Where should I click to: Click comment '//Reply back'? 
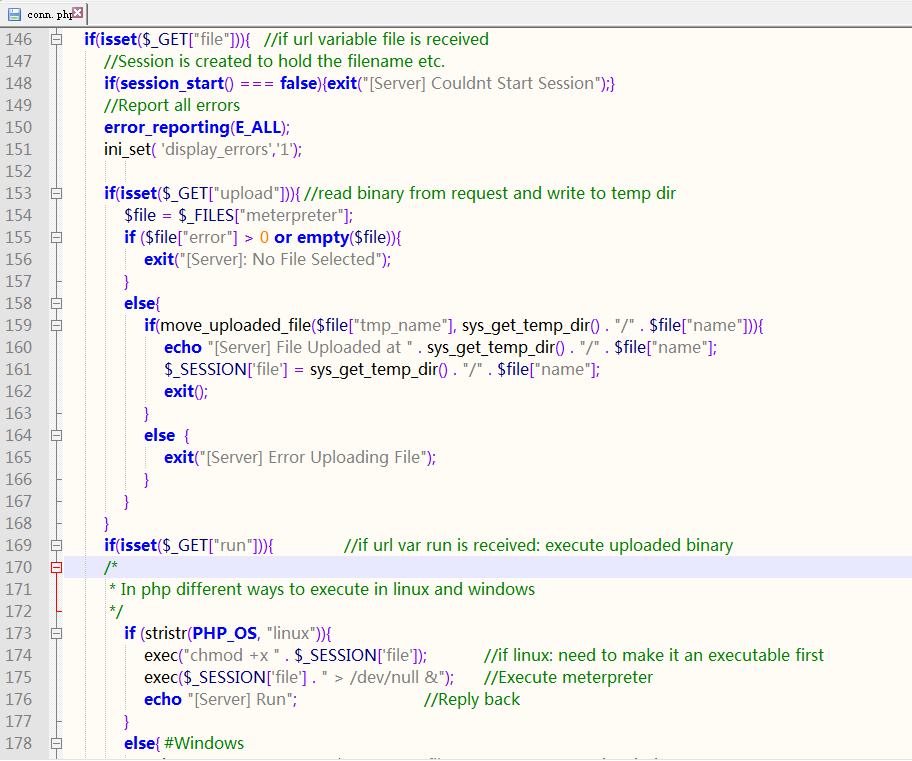(x=472, y=699)
